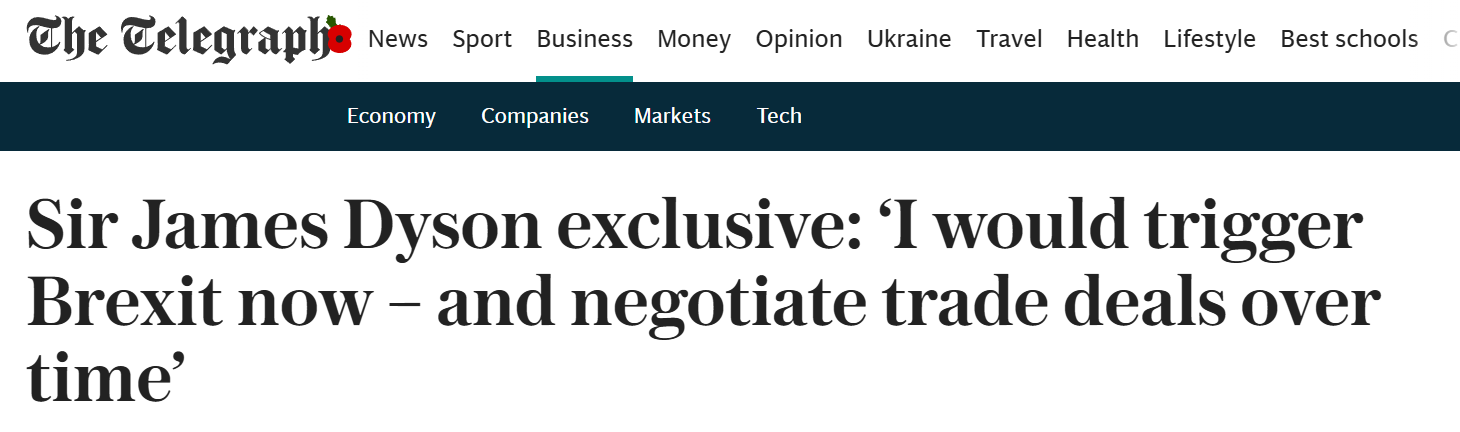Go to the Travel section
Screen dimensions: 1460x432
(1009, 40)
